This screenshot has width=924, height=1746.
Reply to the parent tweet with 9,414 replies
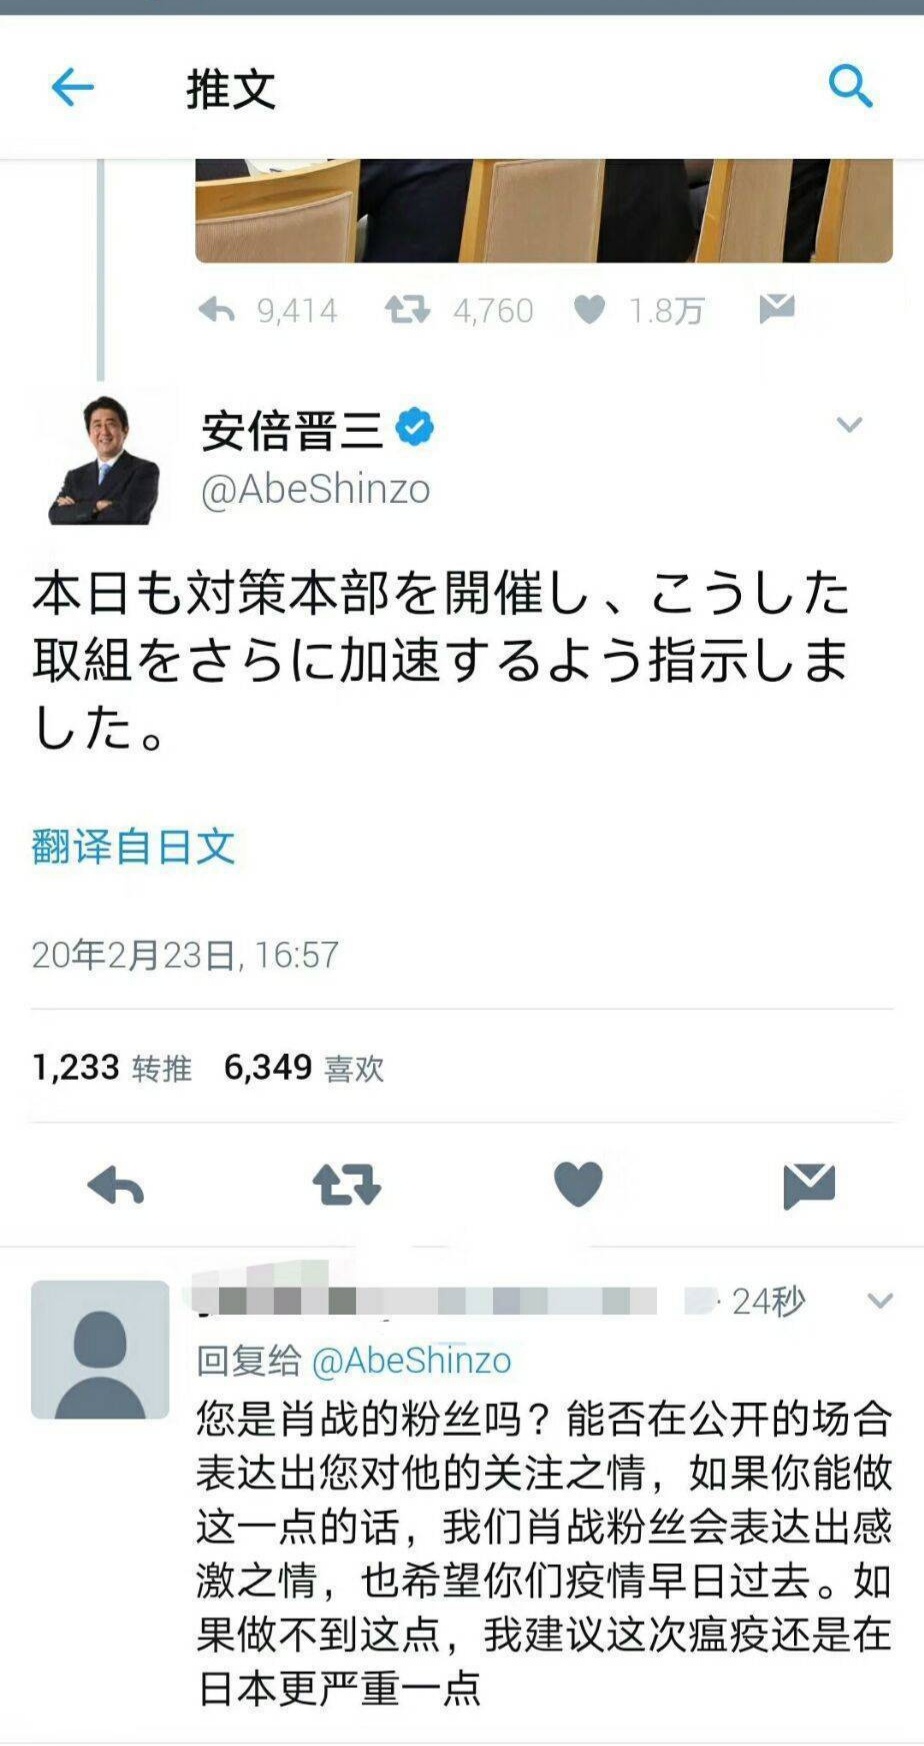coord(217,310)
